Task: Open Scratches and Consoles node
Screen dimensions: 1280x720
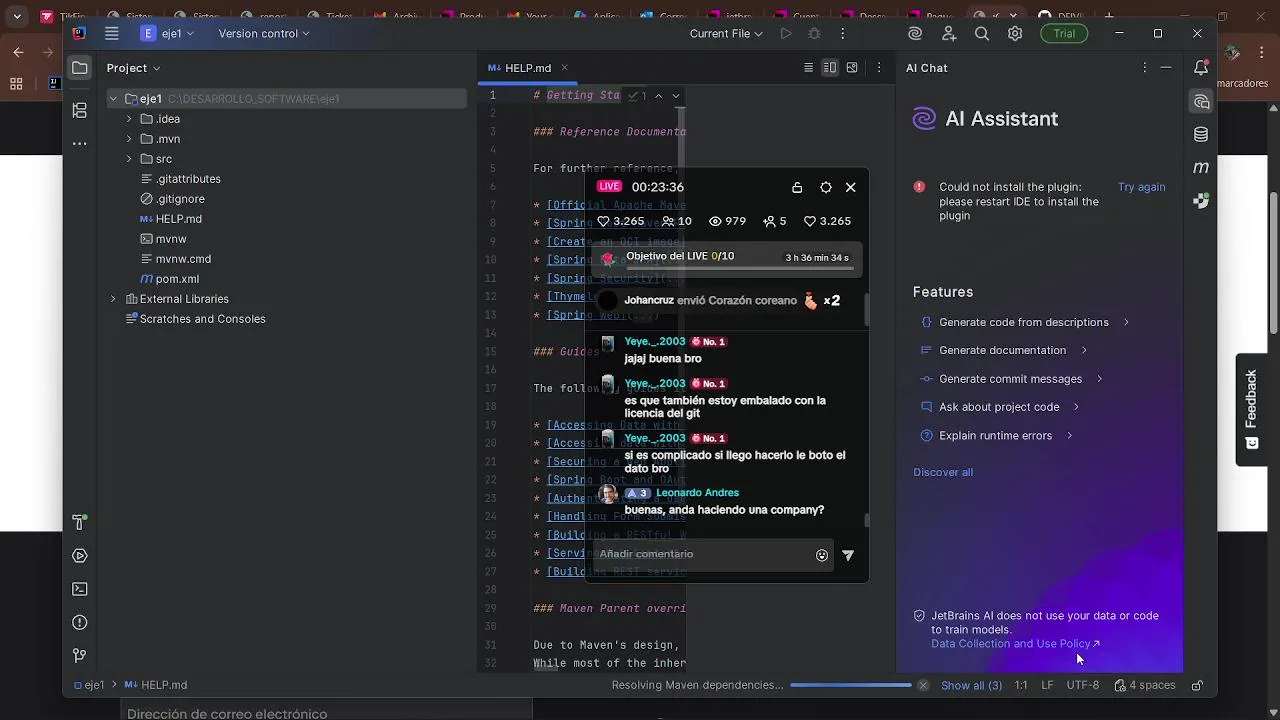Action: pos(195,319)
